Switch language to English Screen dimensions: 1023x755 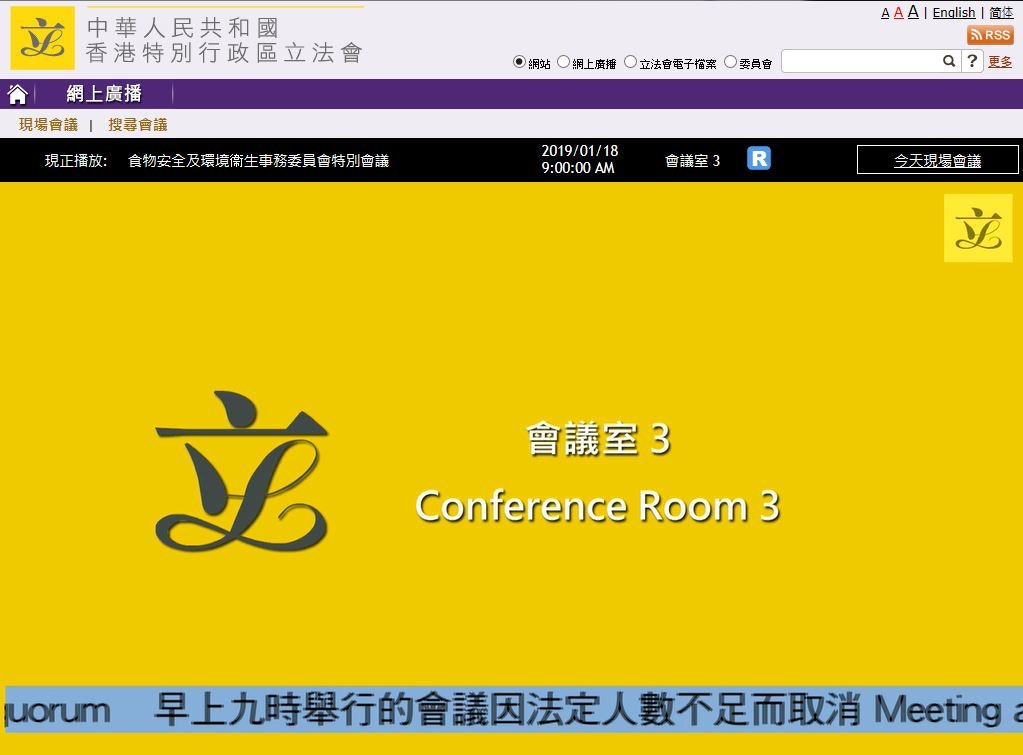pyautogui.click(x=952, y=12)
